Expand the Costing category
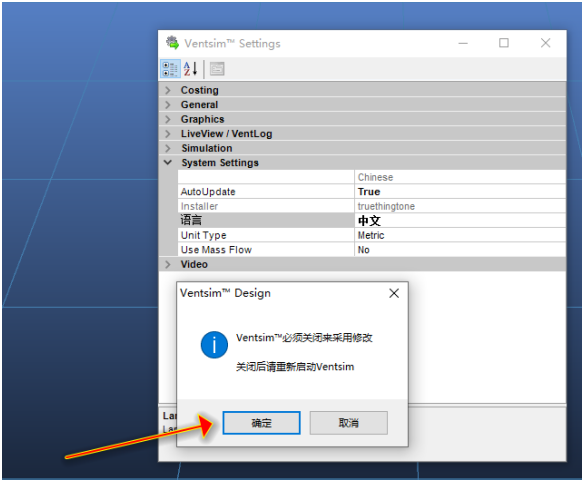The width and height of the screenshot is (584, 482). tap(168, 90)
